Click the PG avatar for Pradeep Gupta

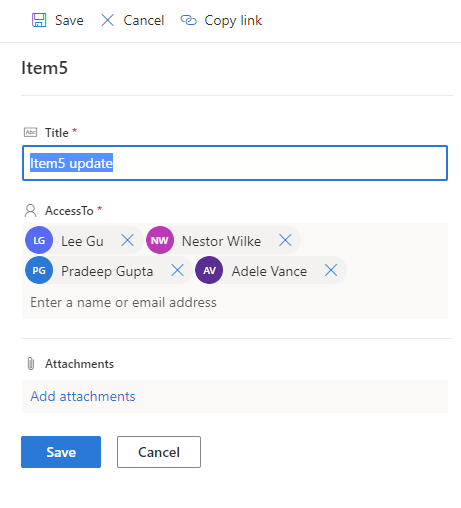click(x=39, y=270)
